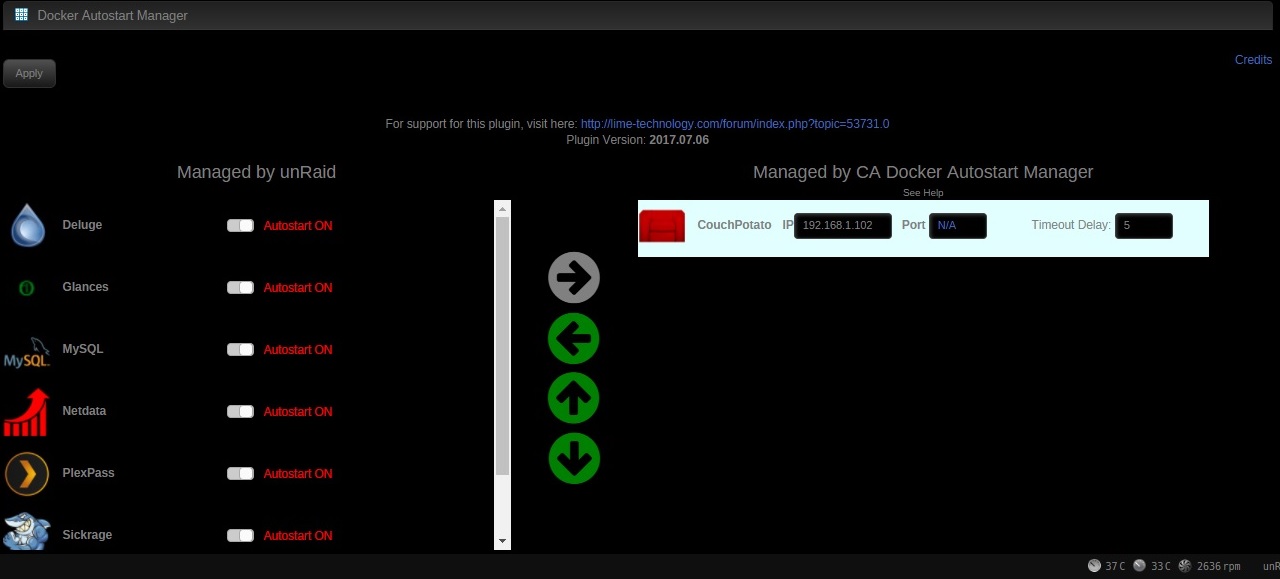The image size is (1280, 579).
Task: Toggle Sickrage autostart switch
Action: pyautogui.click(x=240, y=536)
